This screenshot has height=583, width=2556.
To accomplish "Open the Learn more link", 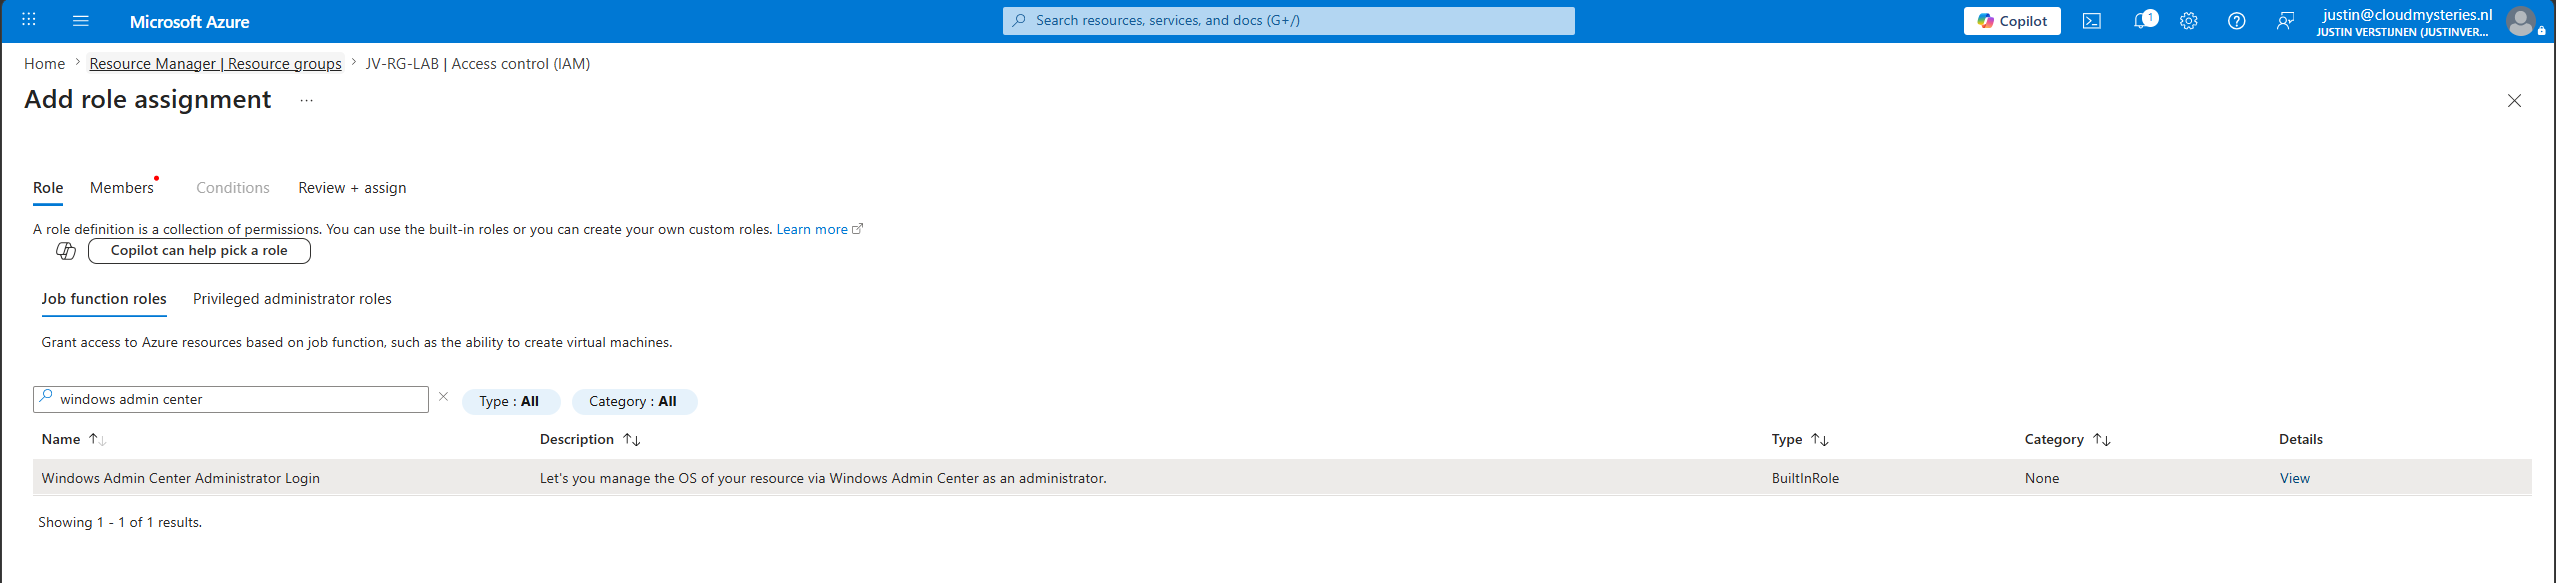I will pos(819,229).
